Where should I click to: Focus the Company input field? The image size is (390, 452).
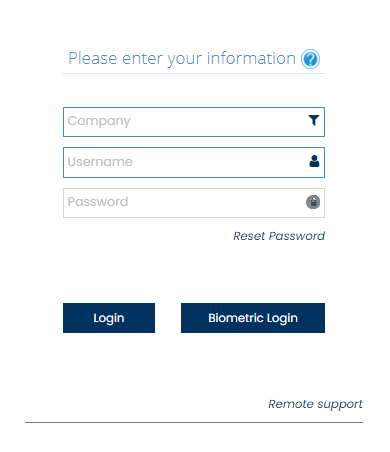coord(194,122)
